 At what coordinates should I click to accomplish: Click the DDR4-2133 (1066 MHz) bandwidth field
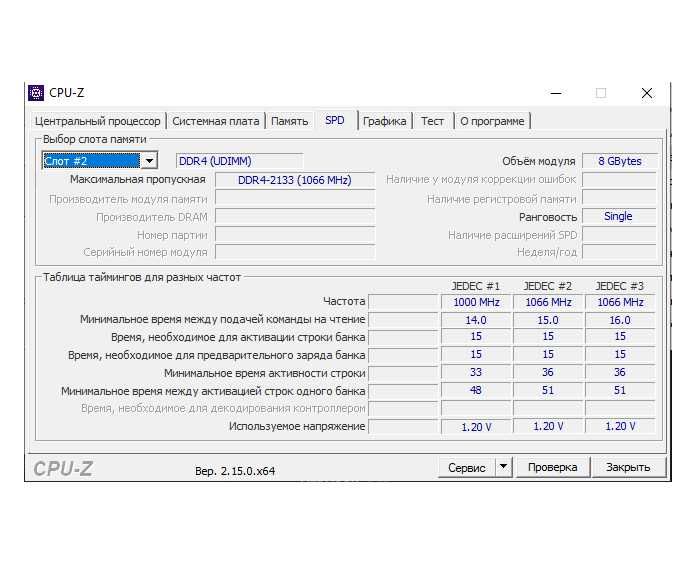295,180
